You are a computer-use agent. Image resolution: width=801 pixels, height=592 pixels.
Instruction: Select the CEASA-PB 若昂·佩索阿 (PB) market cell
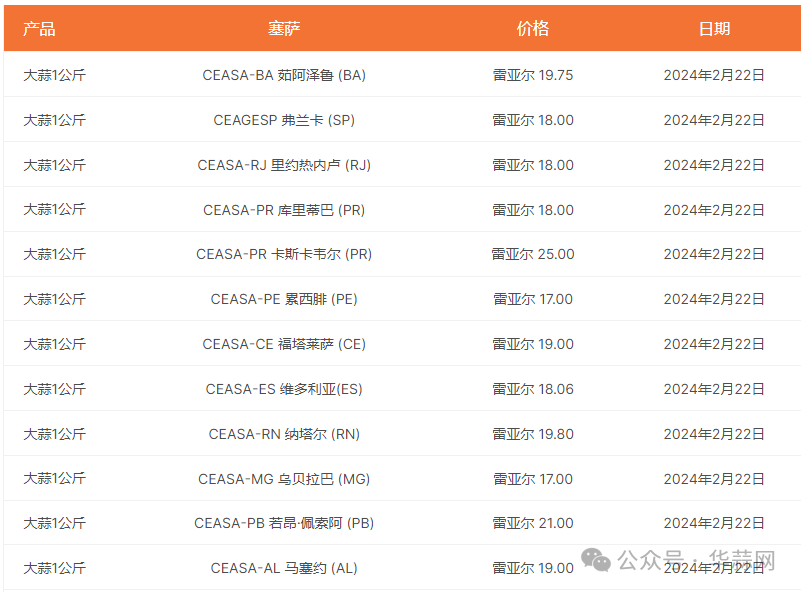[x=284, y=523]
